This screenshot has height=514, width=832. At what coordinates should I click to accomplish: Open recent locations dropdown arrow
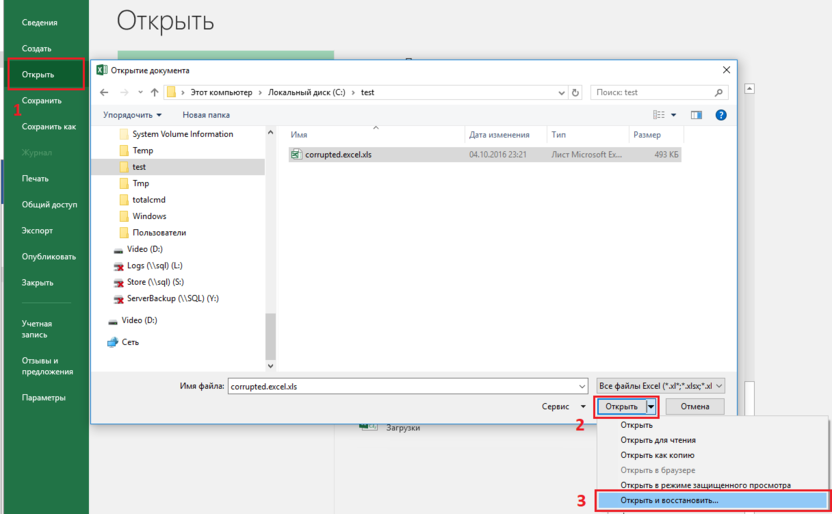click(x=140, y=92)
